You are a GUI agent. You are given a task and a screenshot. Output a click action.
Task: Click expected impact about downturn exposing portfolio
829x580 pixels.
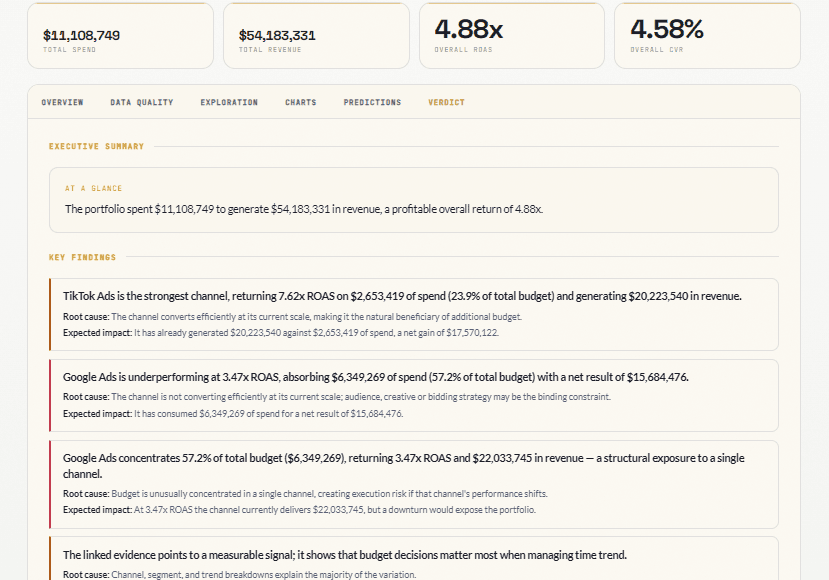coord(299,510)
